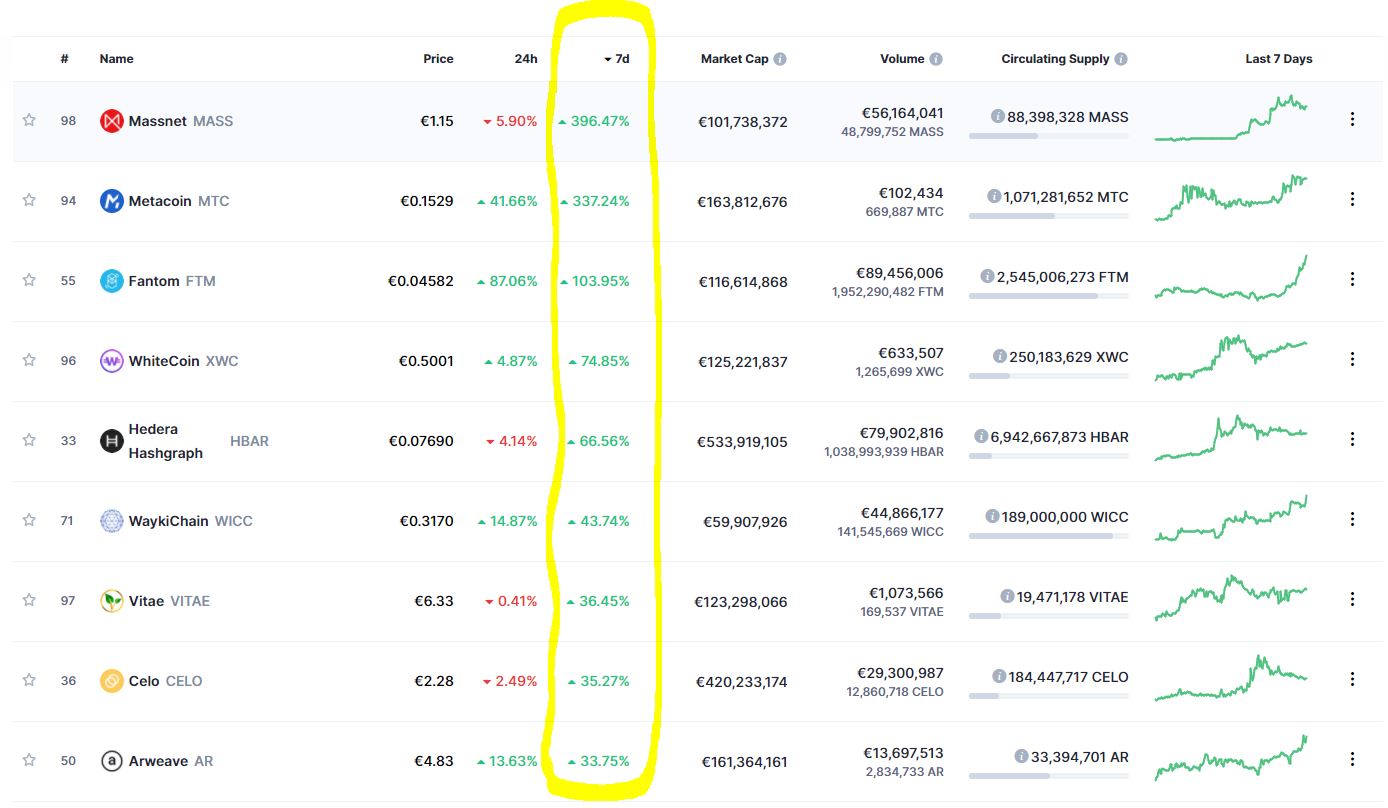The height and width of the screenshot is (808, 1388).
Task: Click the Hedera Hashgraph coin logo
Action: click(x=112, y=441)
